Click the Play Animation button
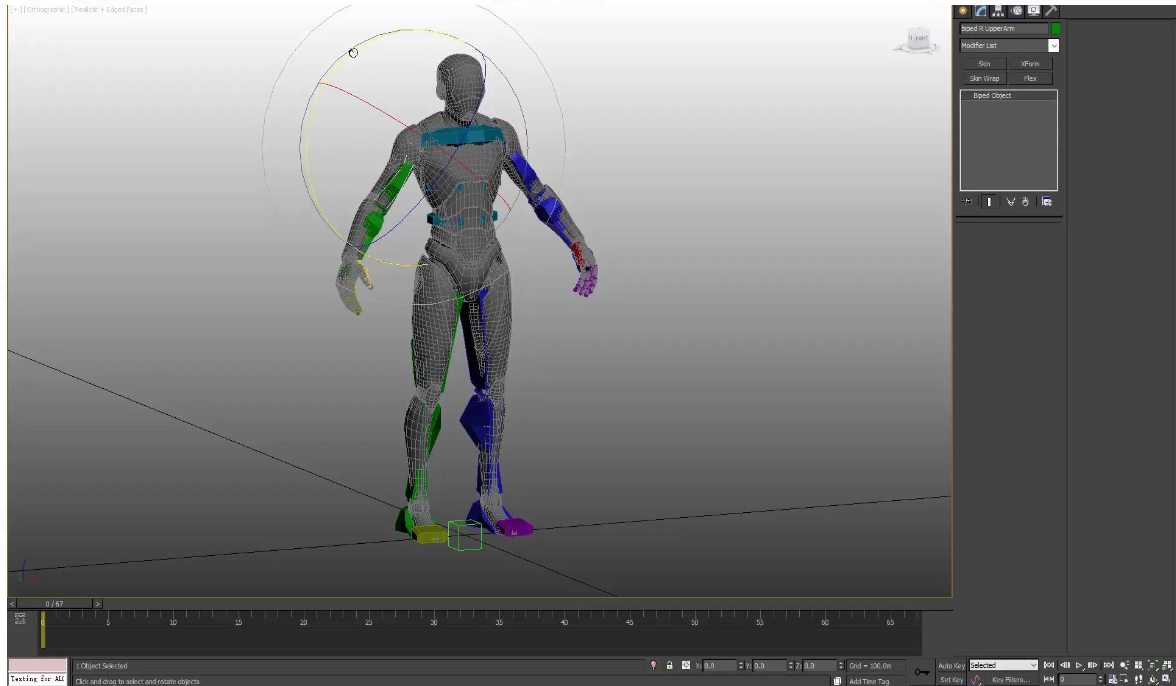This screenshot has width=1176, height=686. 1079,665
